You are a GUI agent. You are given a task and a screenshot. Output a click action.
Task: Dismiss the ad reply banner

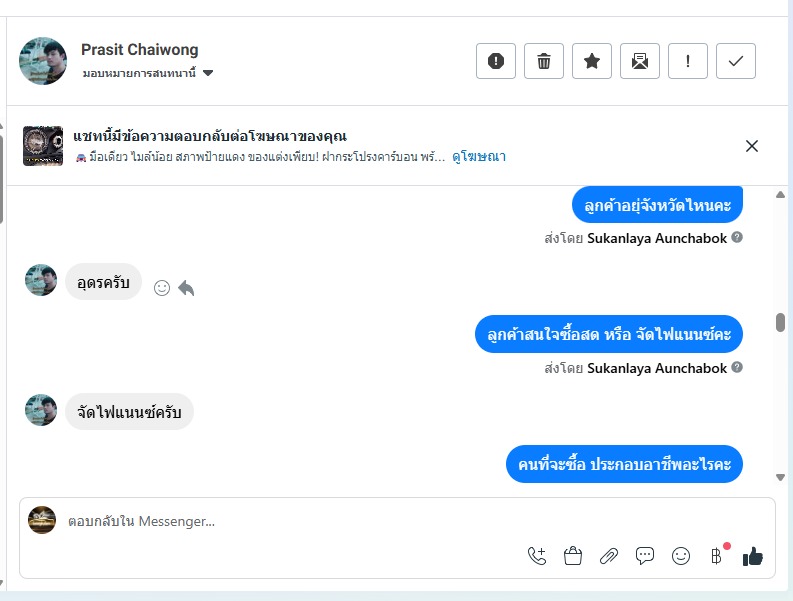pyautogui.click(x=752, y=146)
